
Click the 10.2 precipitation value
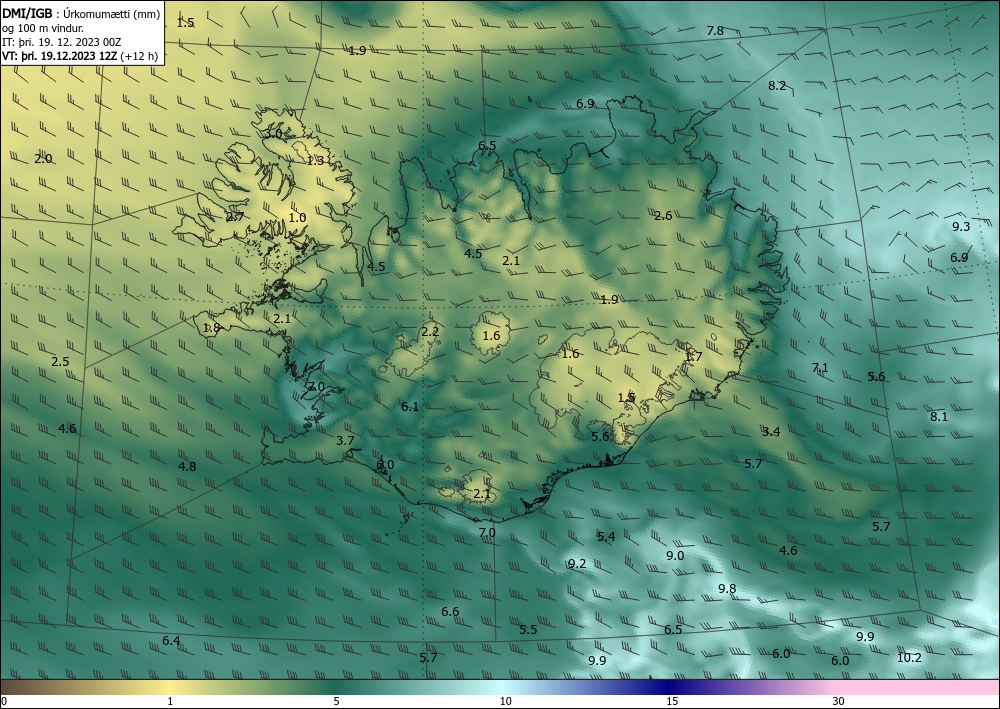coord(909,657)
